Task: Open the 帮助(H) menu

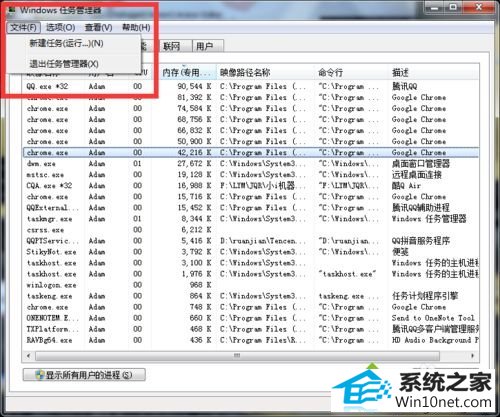Action: pos(136,27)
